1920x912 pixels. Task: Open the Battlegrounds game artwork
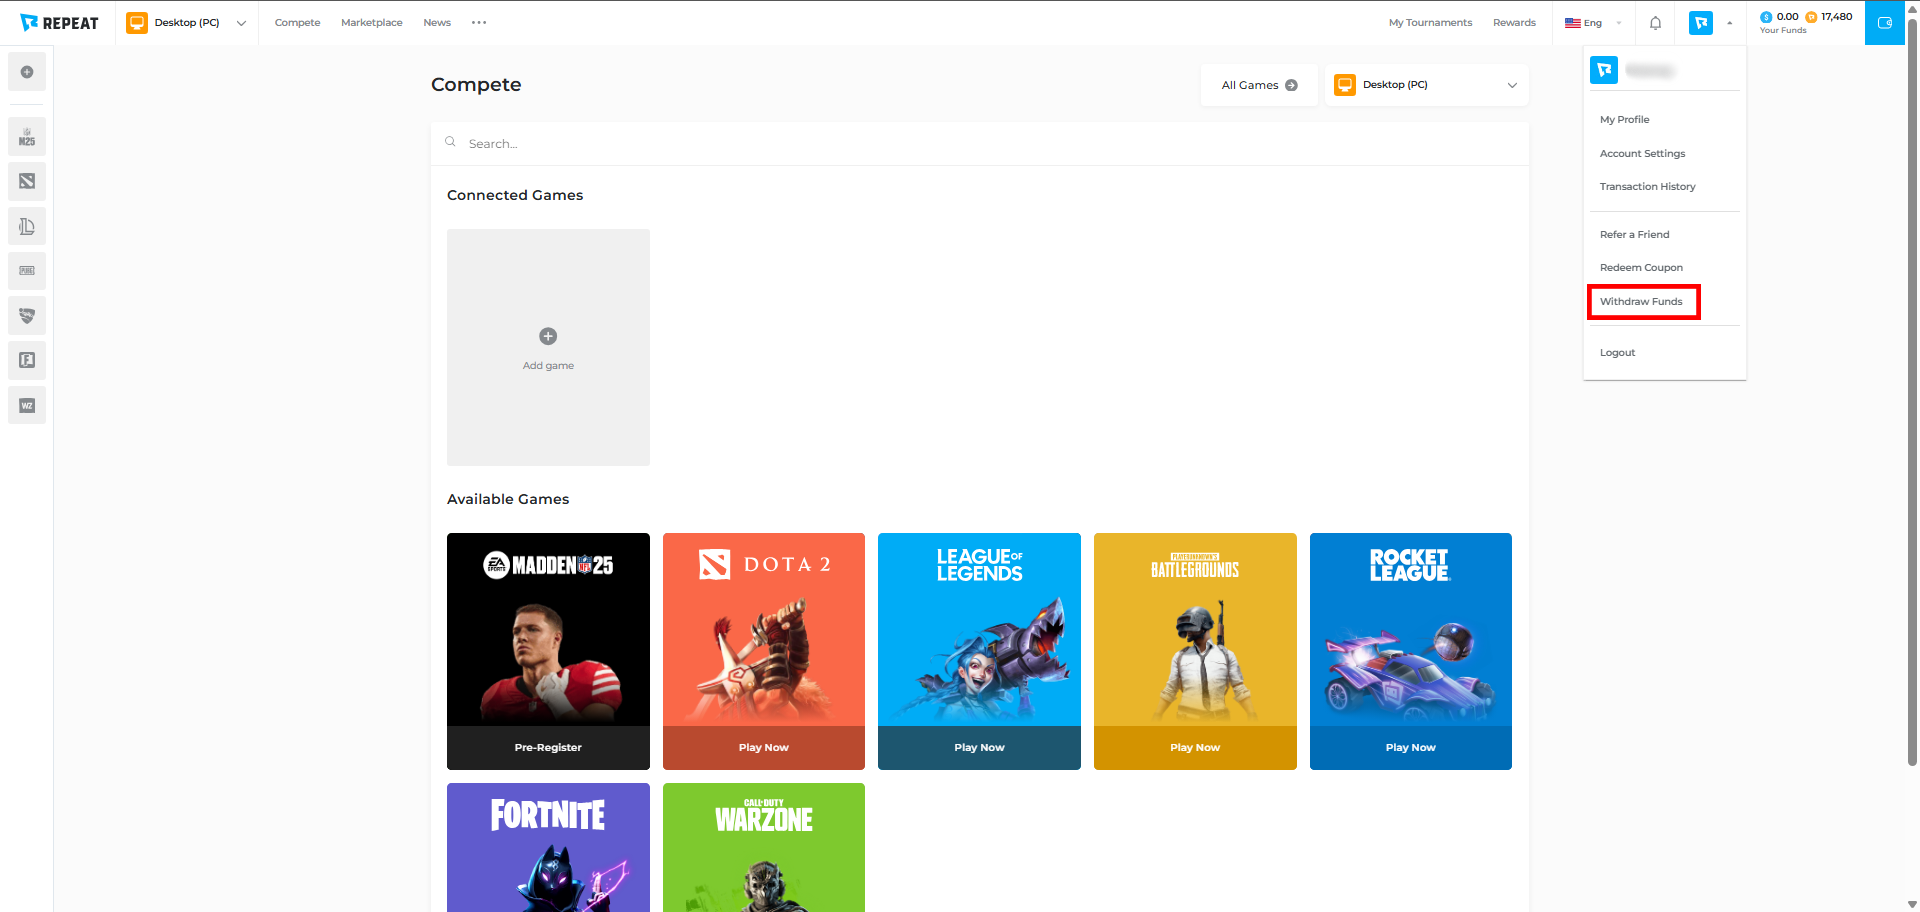1195,630
